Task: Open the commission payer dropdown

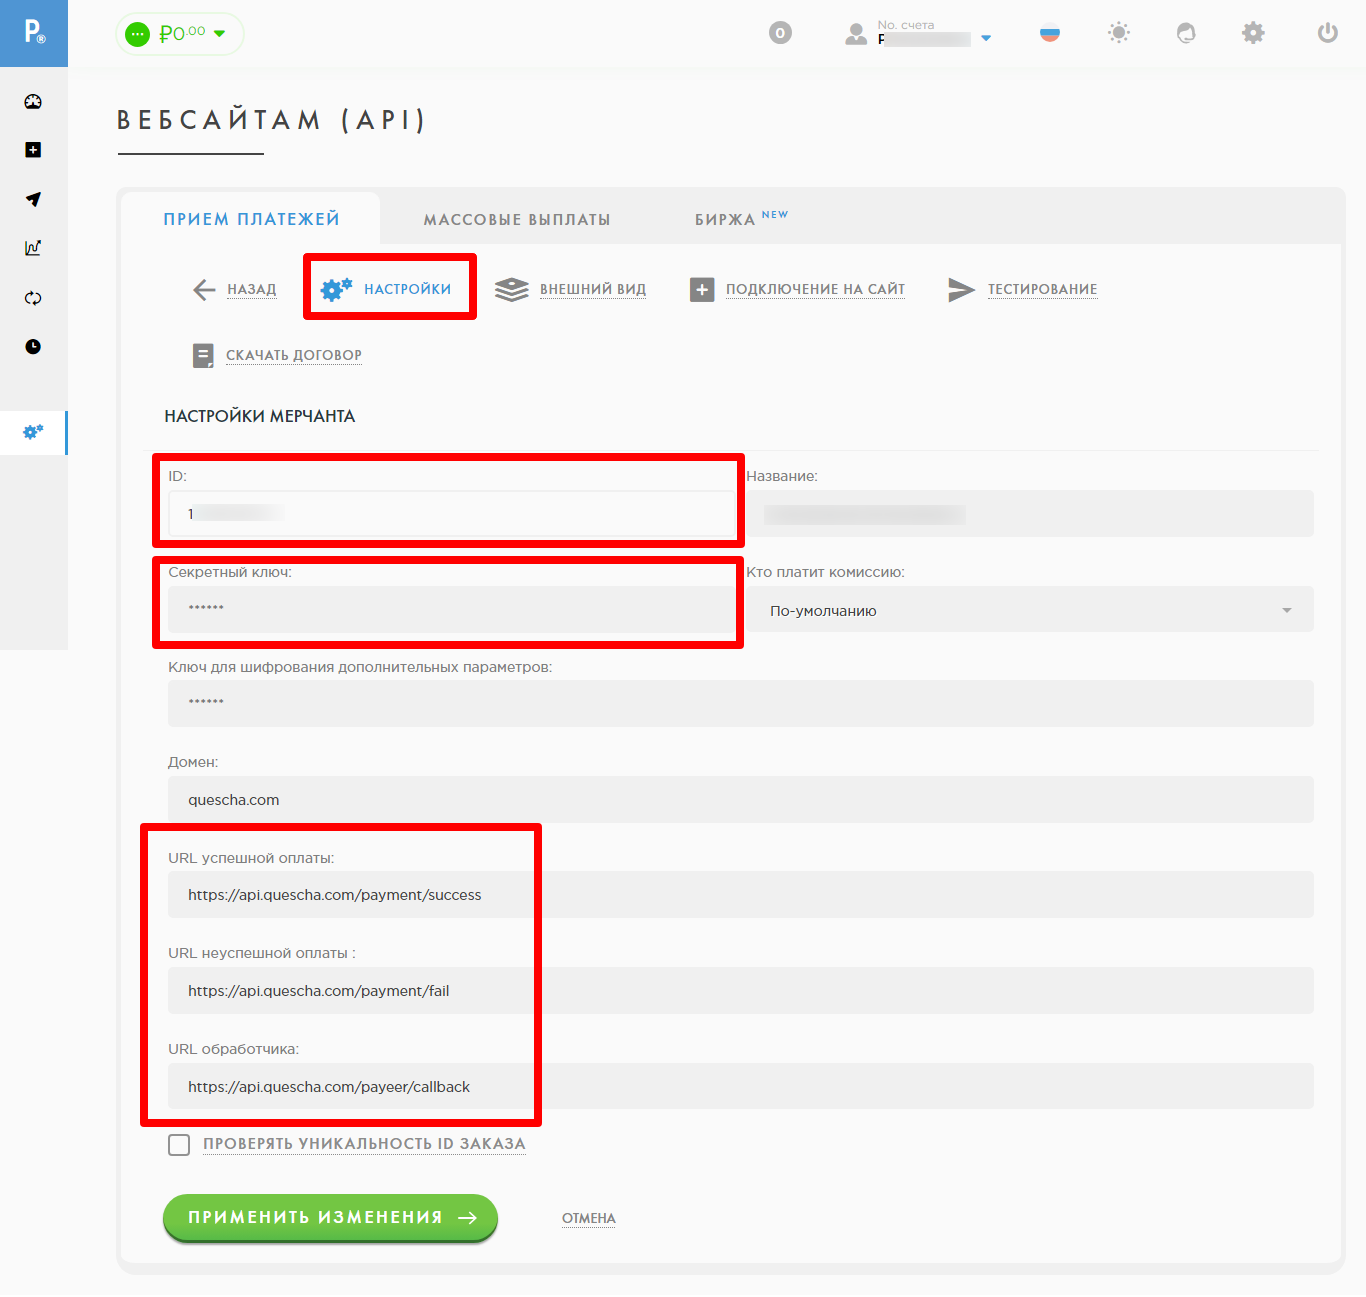Action: [x=1029, y=610]
